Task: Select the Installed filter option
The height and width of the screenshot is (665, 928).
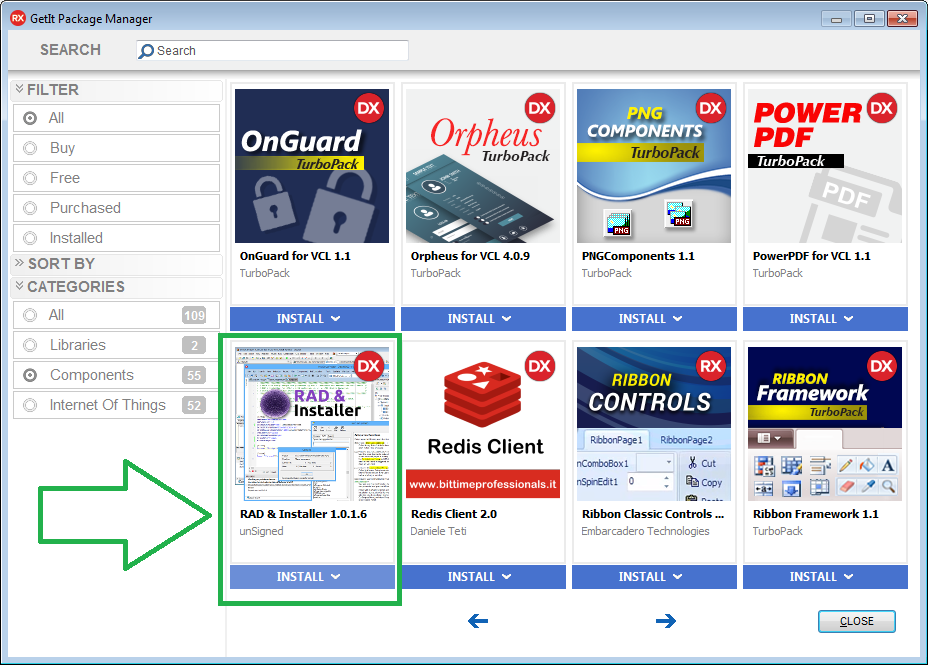Action: [x=117, y=238]
